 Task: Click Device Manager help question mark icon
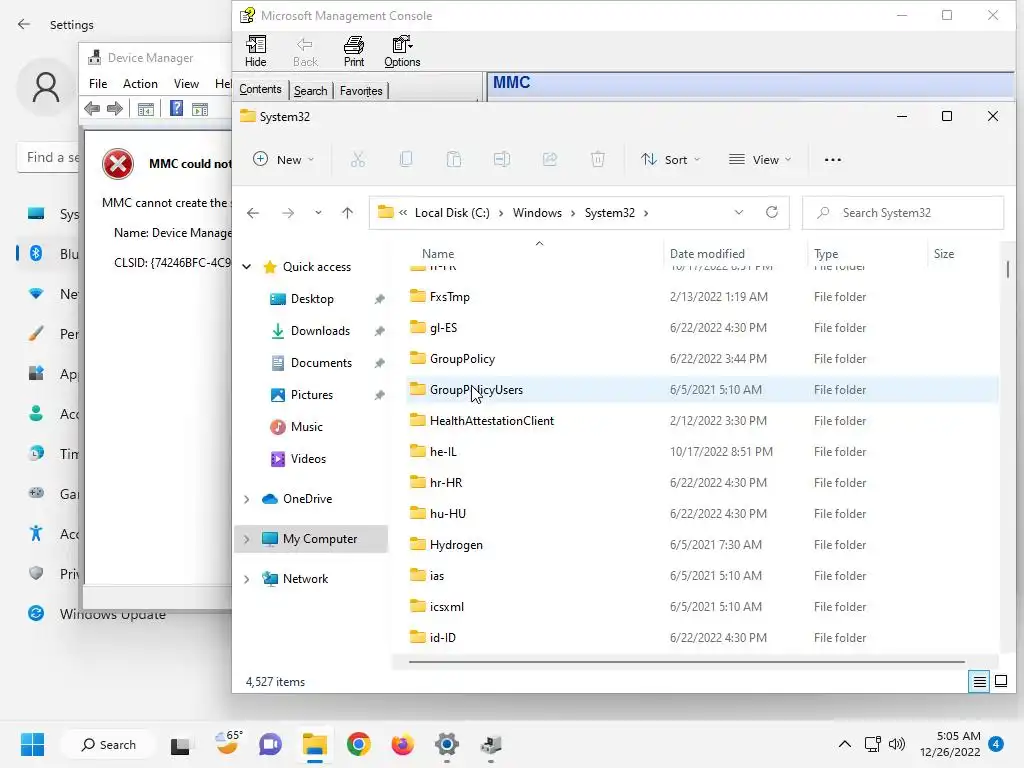(x=176, y=108)
